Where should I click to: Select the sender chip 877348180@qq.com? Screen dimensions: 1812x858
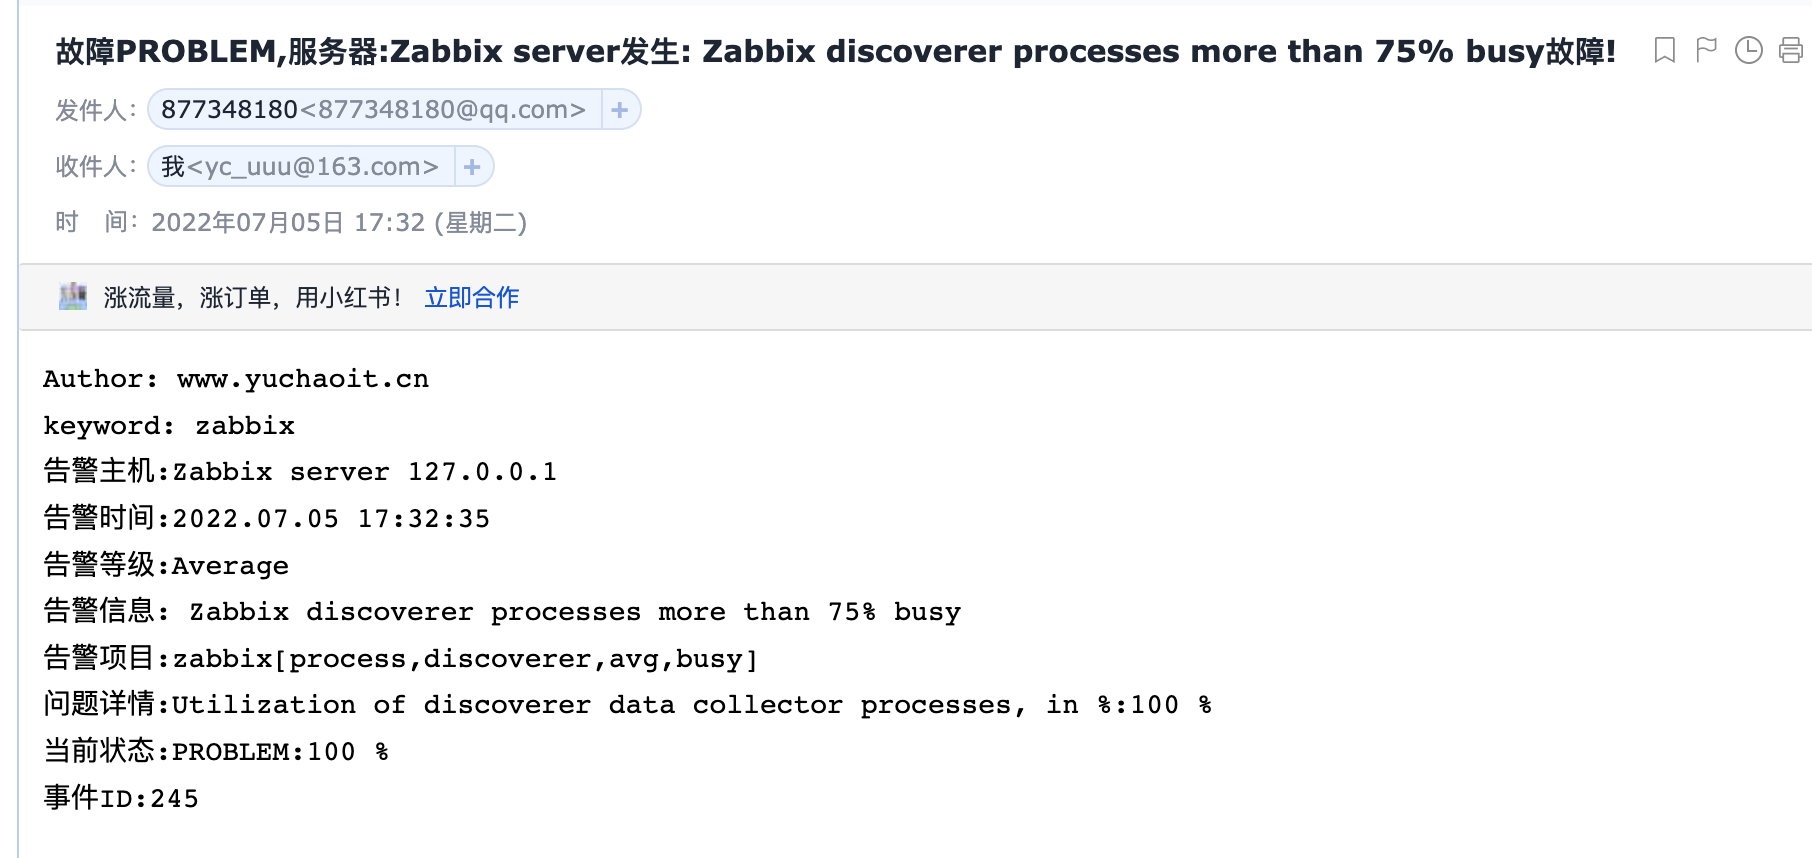point(373,109)
